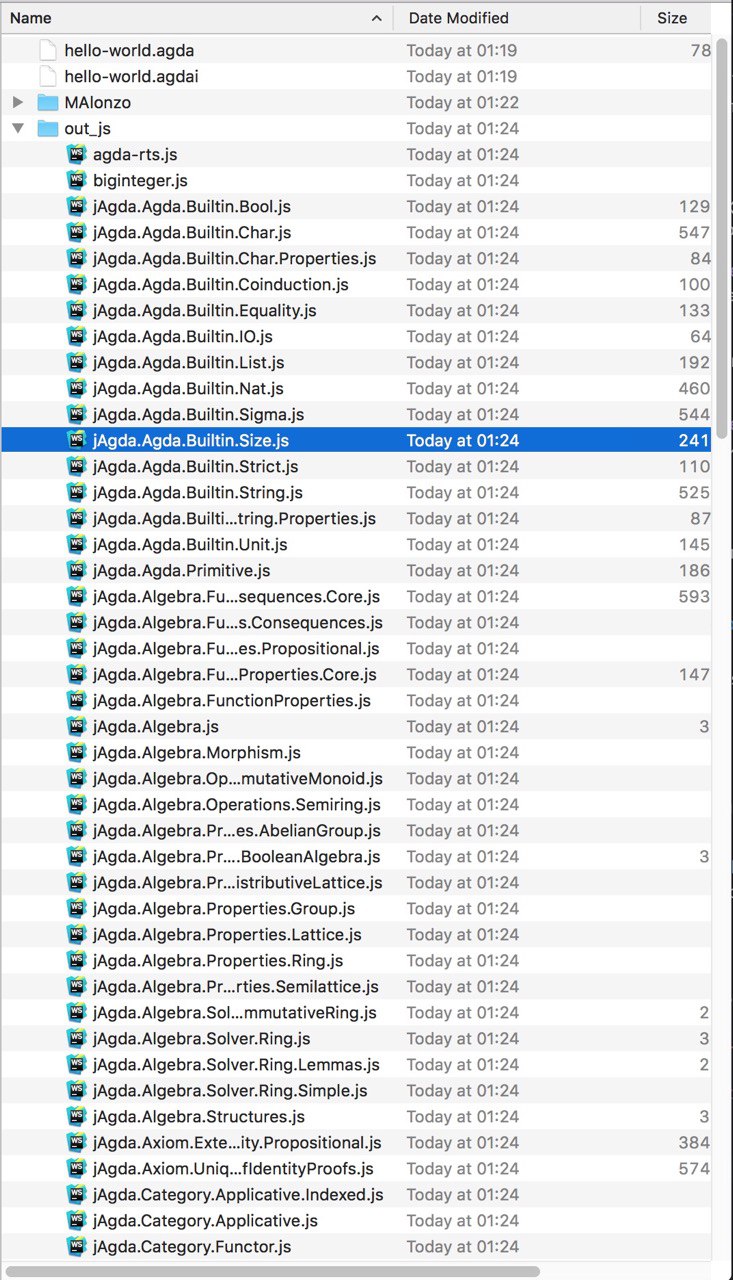733x1280 pixels.
Task: Select jAgda.Algebra.Solver.Ring.Simple.js file name
Action: (x=229, y=1090)
